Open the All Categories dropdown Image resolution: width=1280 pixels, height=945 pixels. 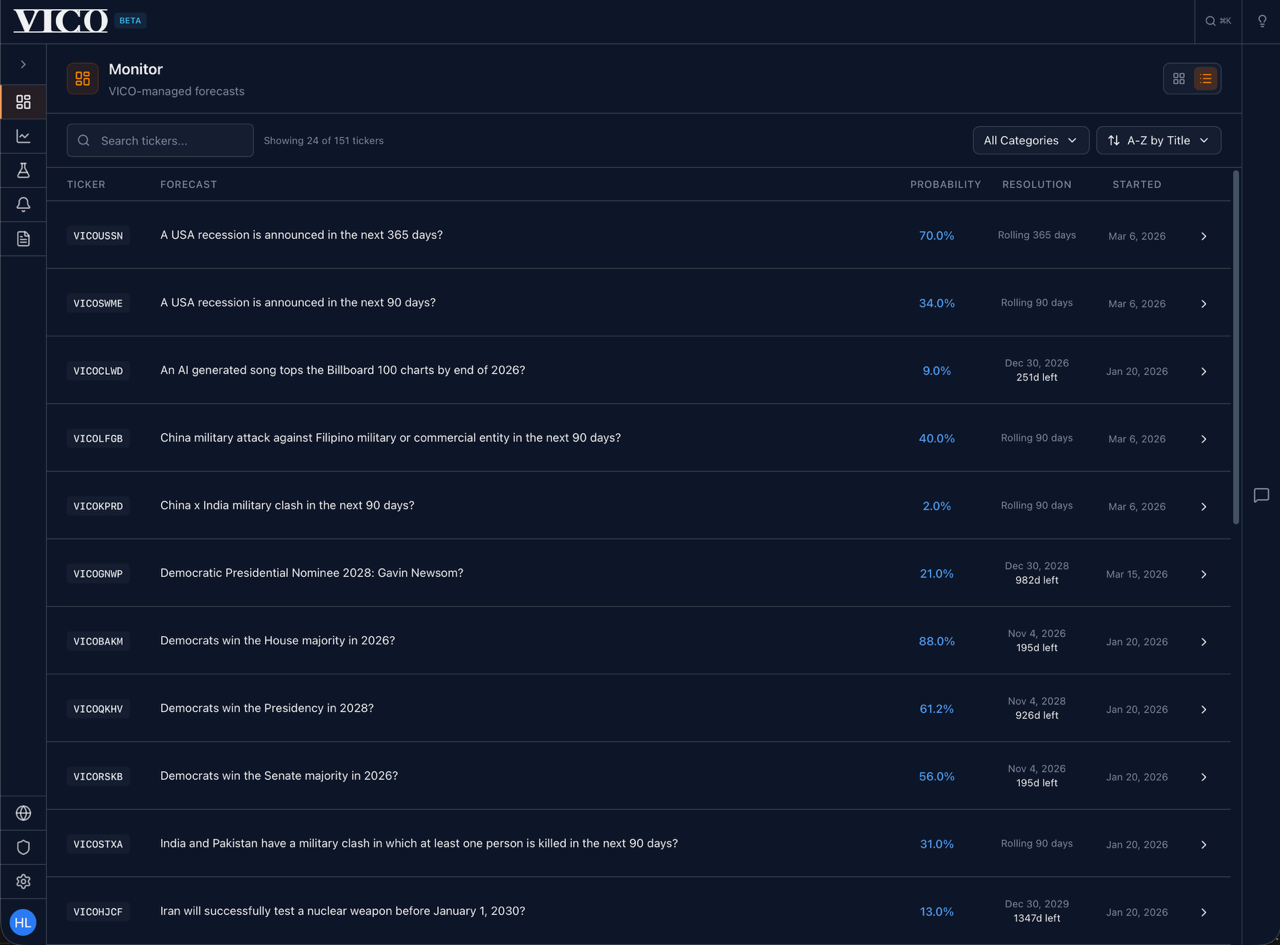(1030, 140)
